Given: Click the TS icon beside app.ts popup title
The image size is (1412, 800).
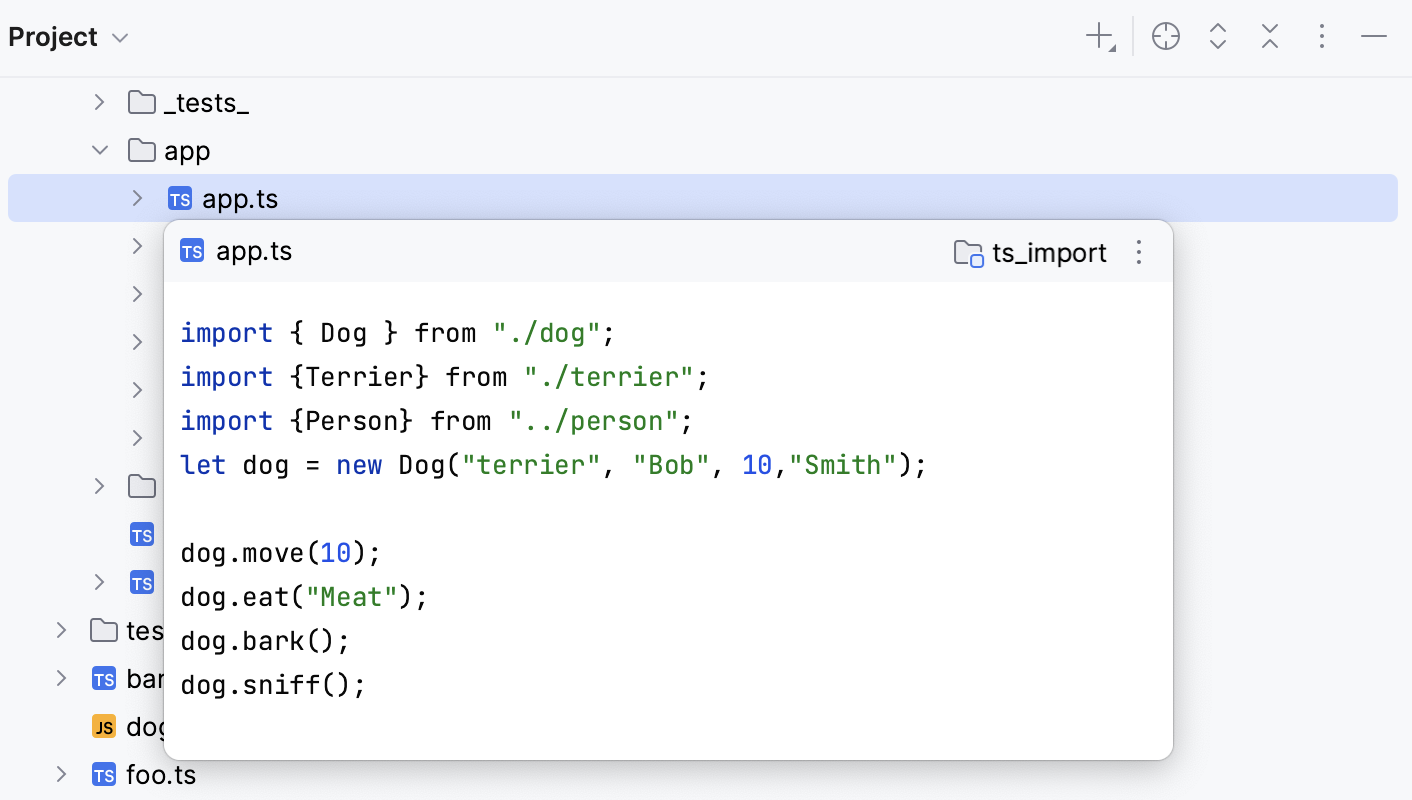Looking at the screenshot, I should click(191, 251).
